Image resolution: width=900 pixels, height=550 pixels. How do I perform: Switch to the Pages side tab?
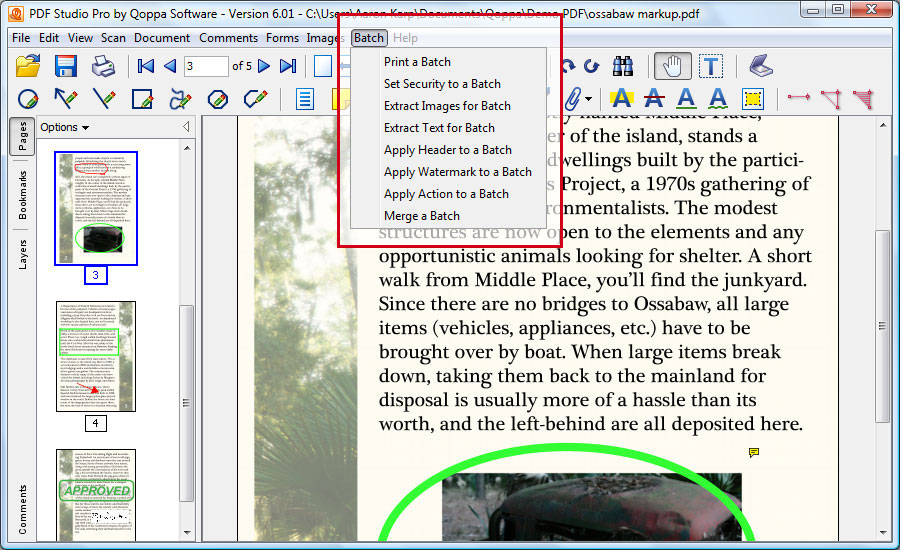coord(22,136)
